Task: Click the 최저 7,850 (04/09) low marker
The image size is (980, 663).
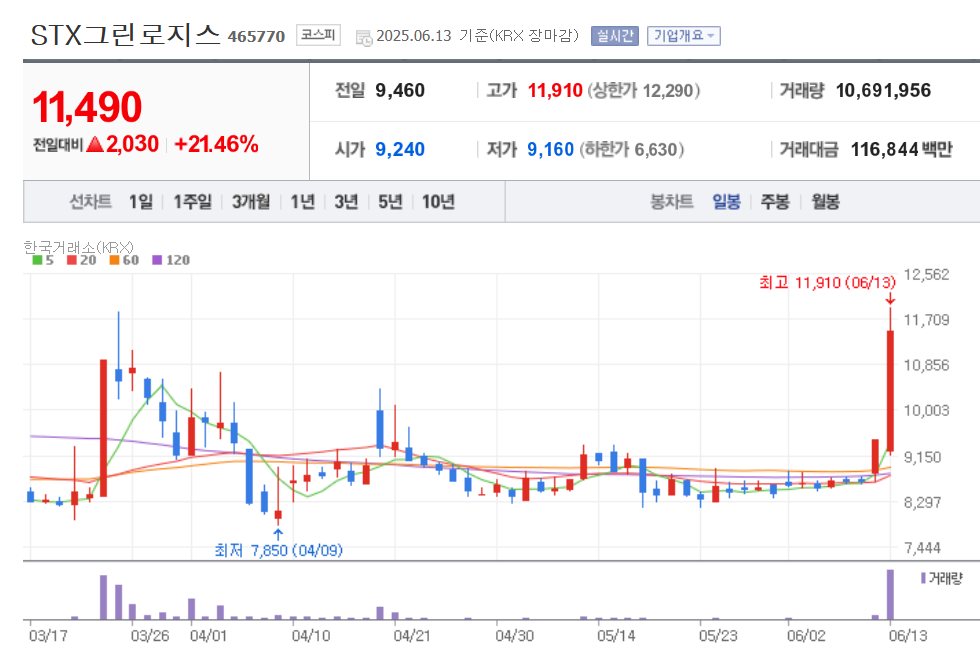Action: click(278, 551)
